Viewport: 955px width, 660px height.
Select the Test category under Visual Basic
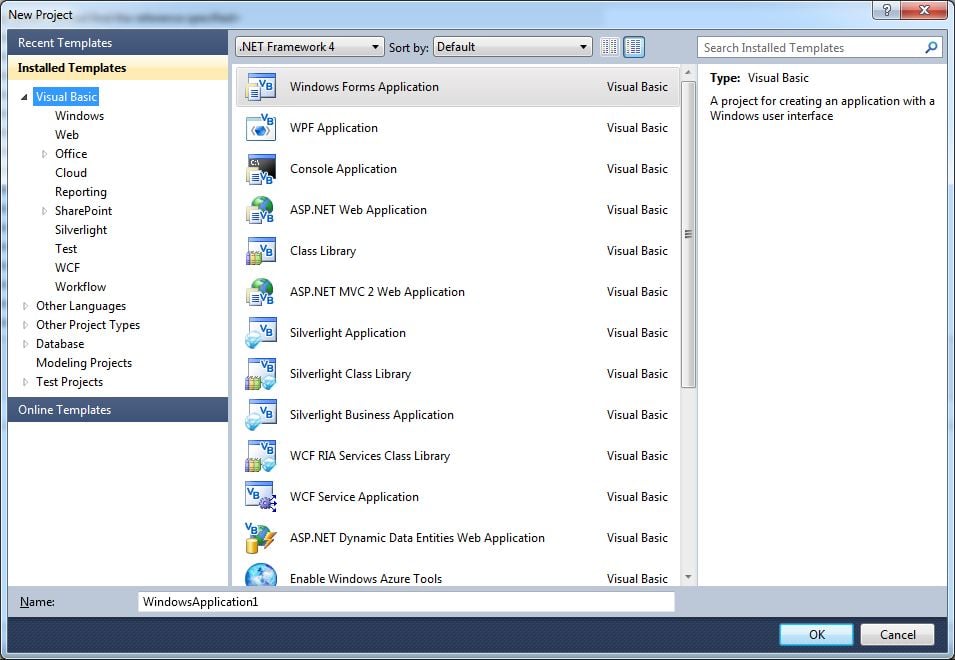tap(66, 248)
